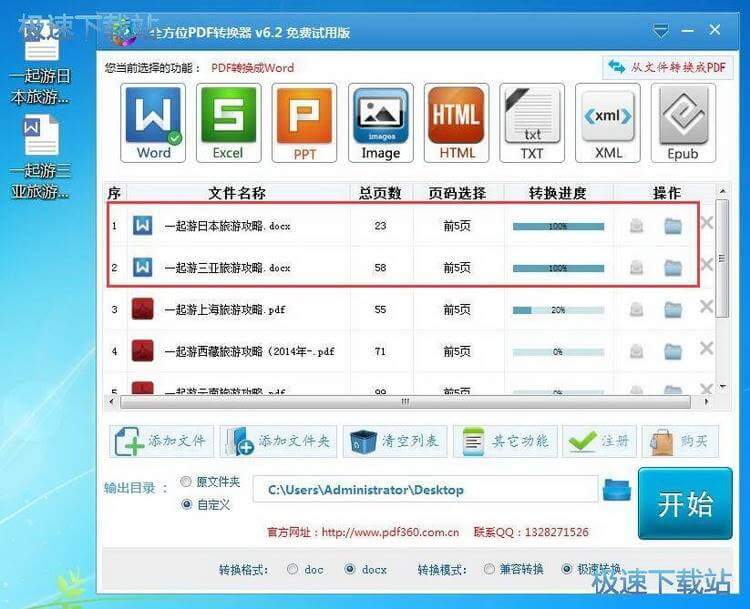
Task: Open converted file for 一起游西藏旅游攻略 row
Action: 636,351
